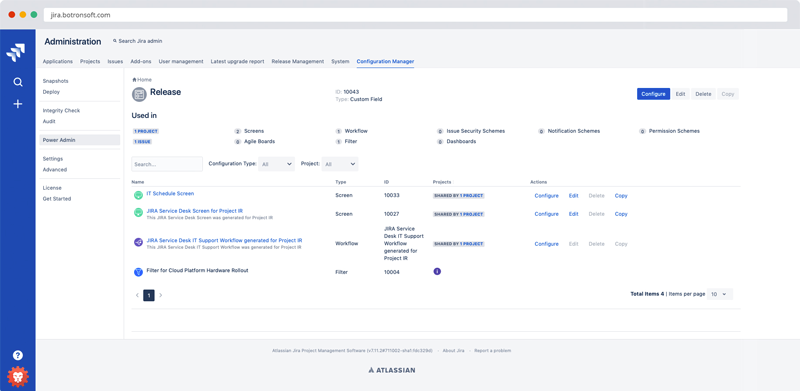Open the Configuration Type dropdown
Viewport: 800px width, 391px height.
(277, 164)
